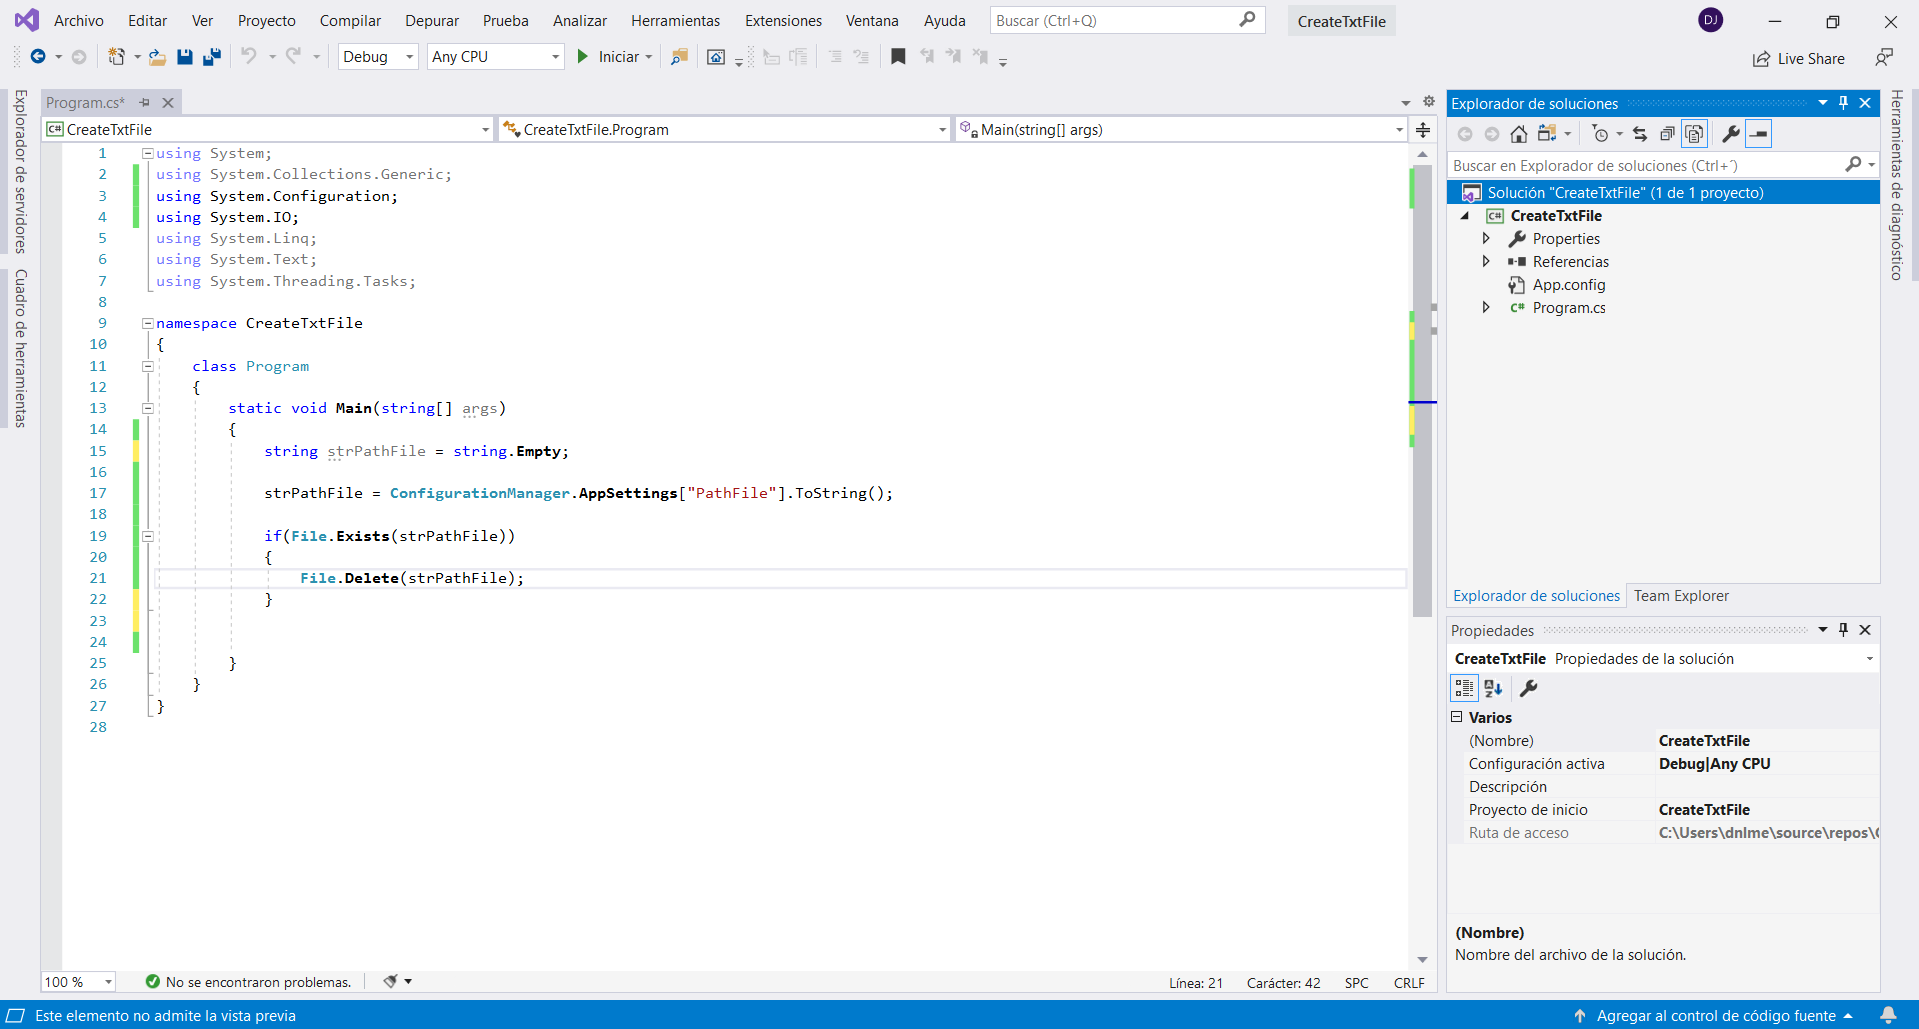Switch to the Team Explorer tab
The height and width of the screenshot is (1029, 1919).
click(1680, 596)
